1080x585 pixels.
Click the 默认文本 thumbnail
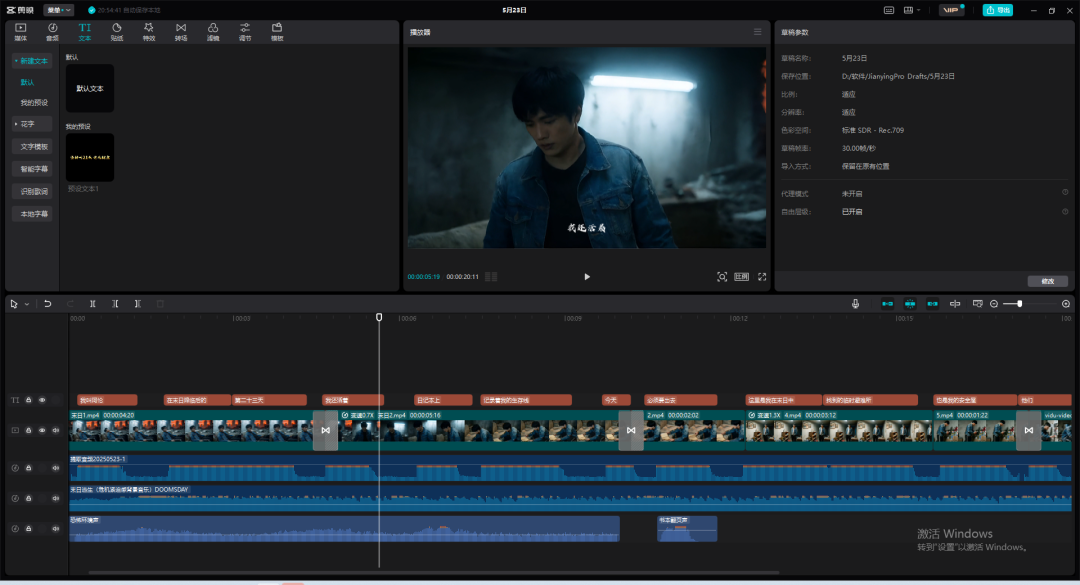[x=90, y=88]
